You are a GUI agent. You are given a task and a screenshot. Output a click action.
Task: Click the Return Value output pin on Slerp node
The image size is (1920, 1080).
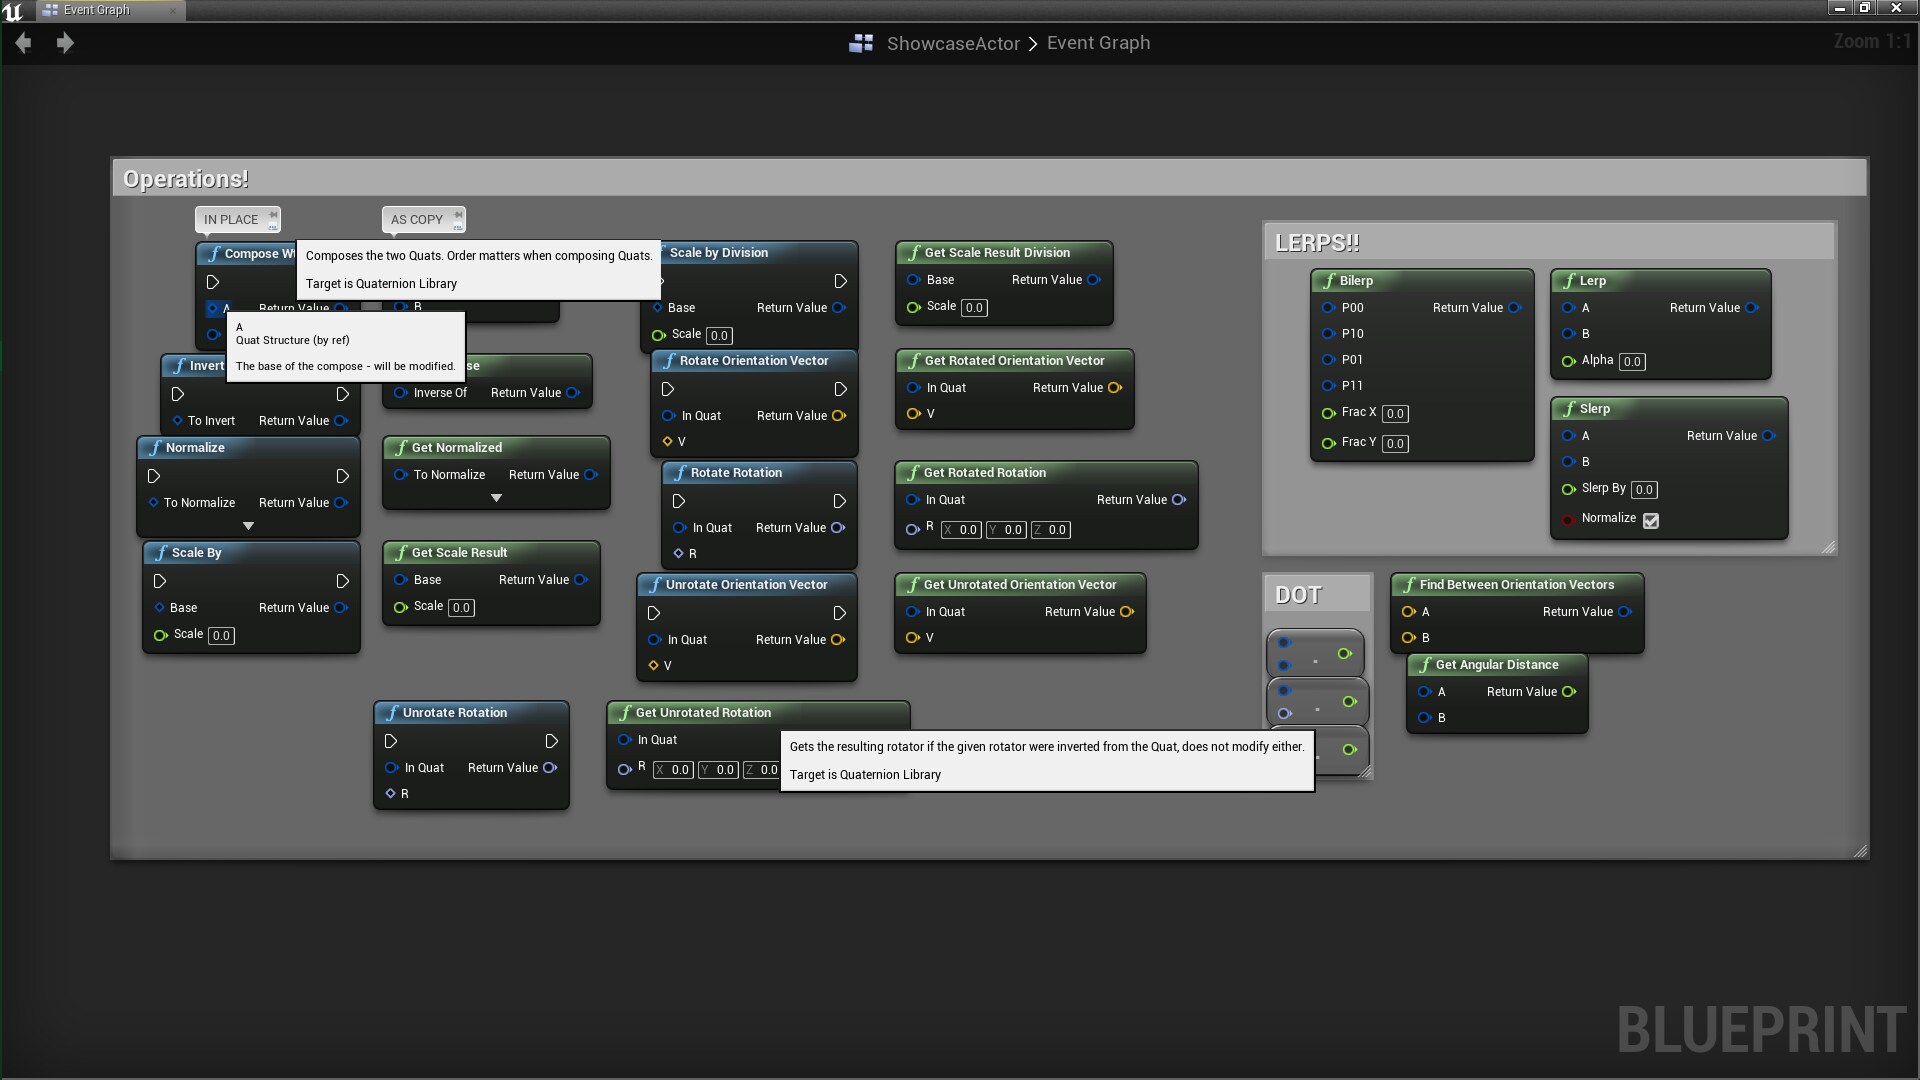pos(1769,435)
